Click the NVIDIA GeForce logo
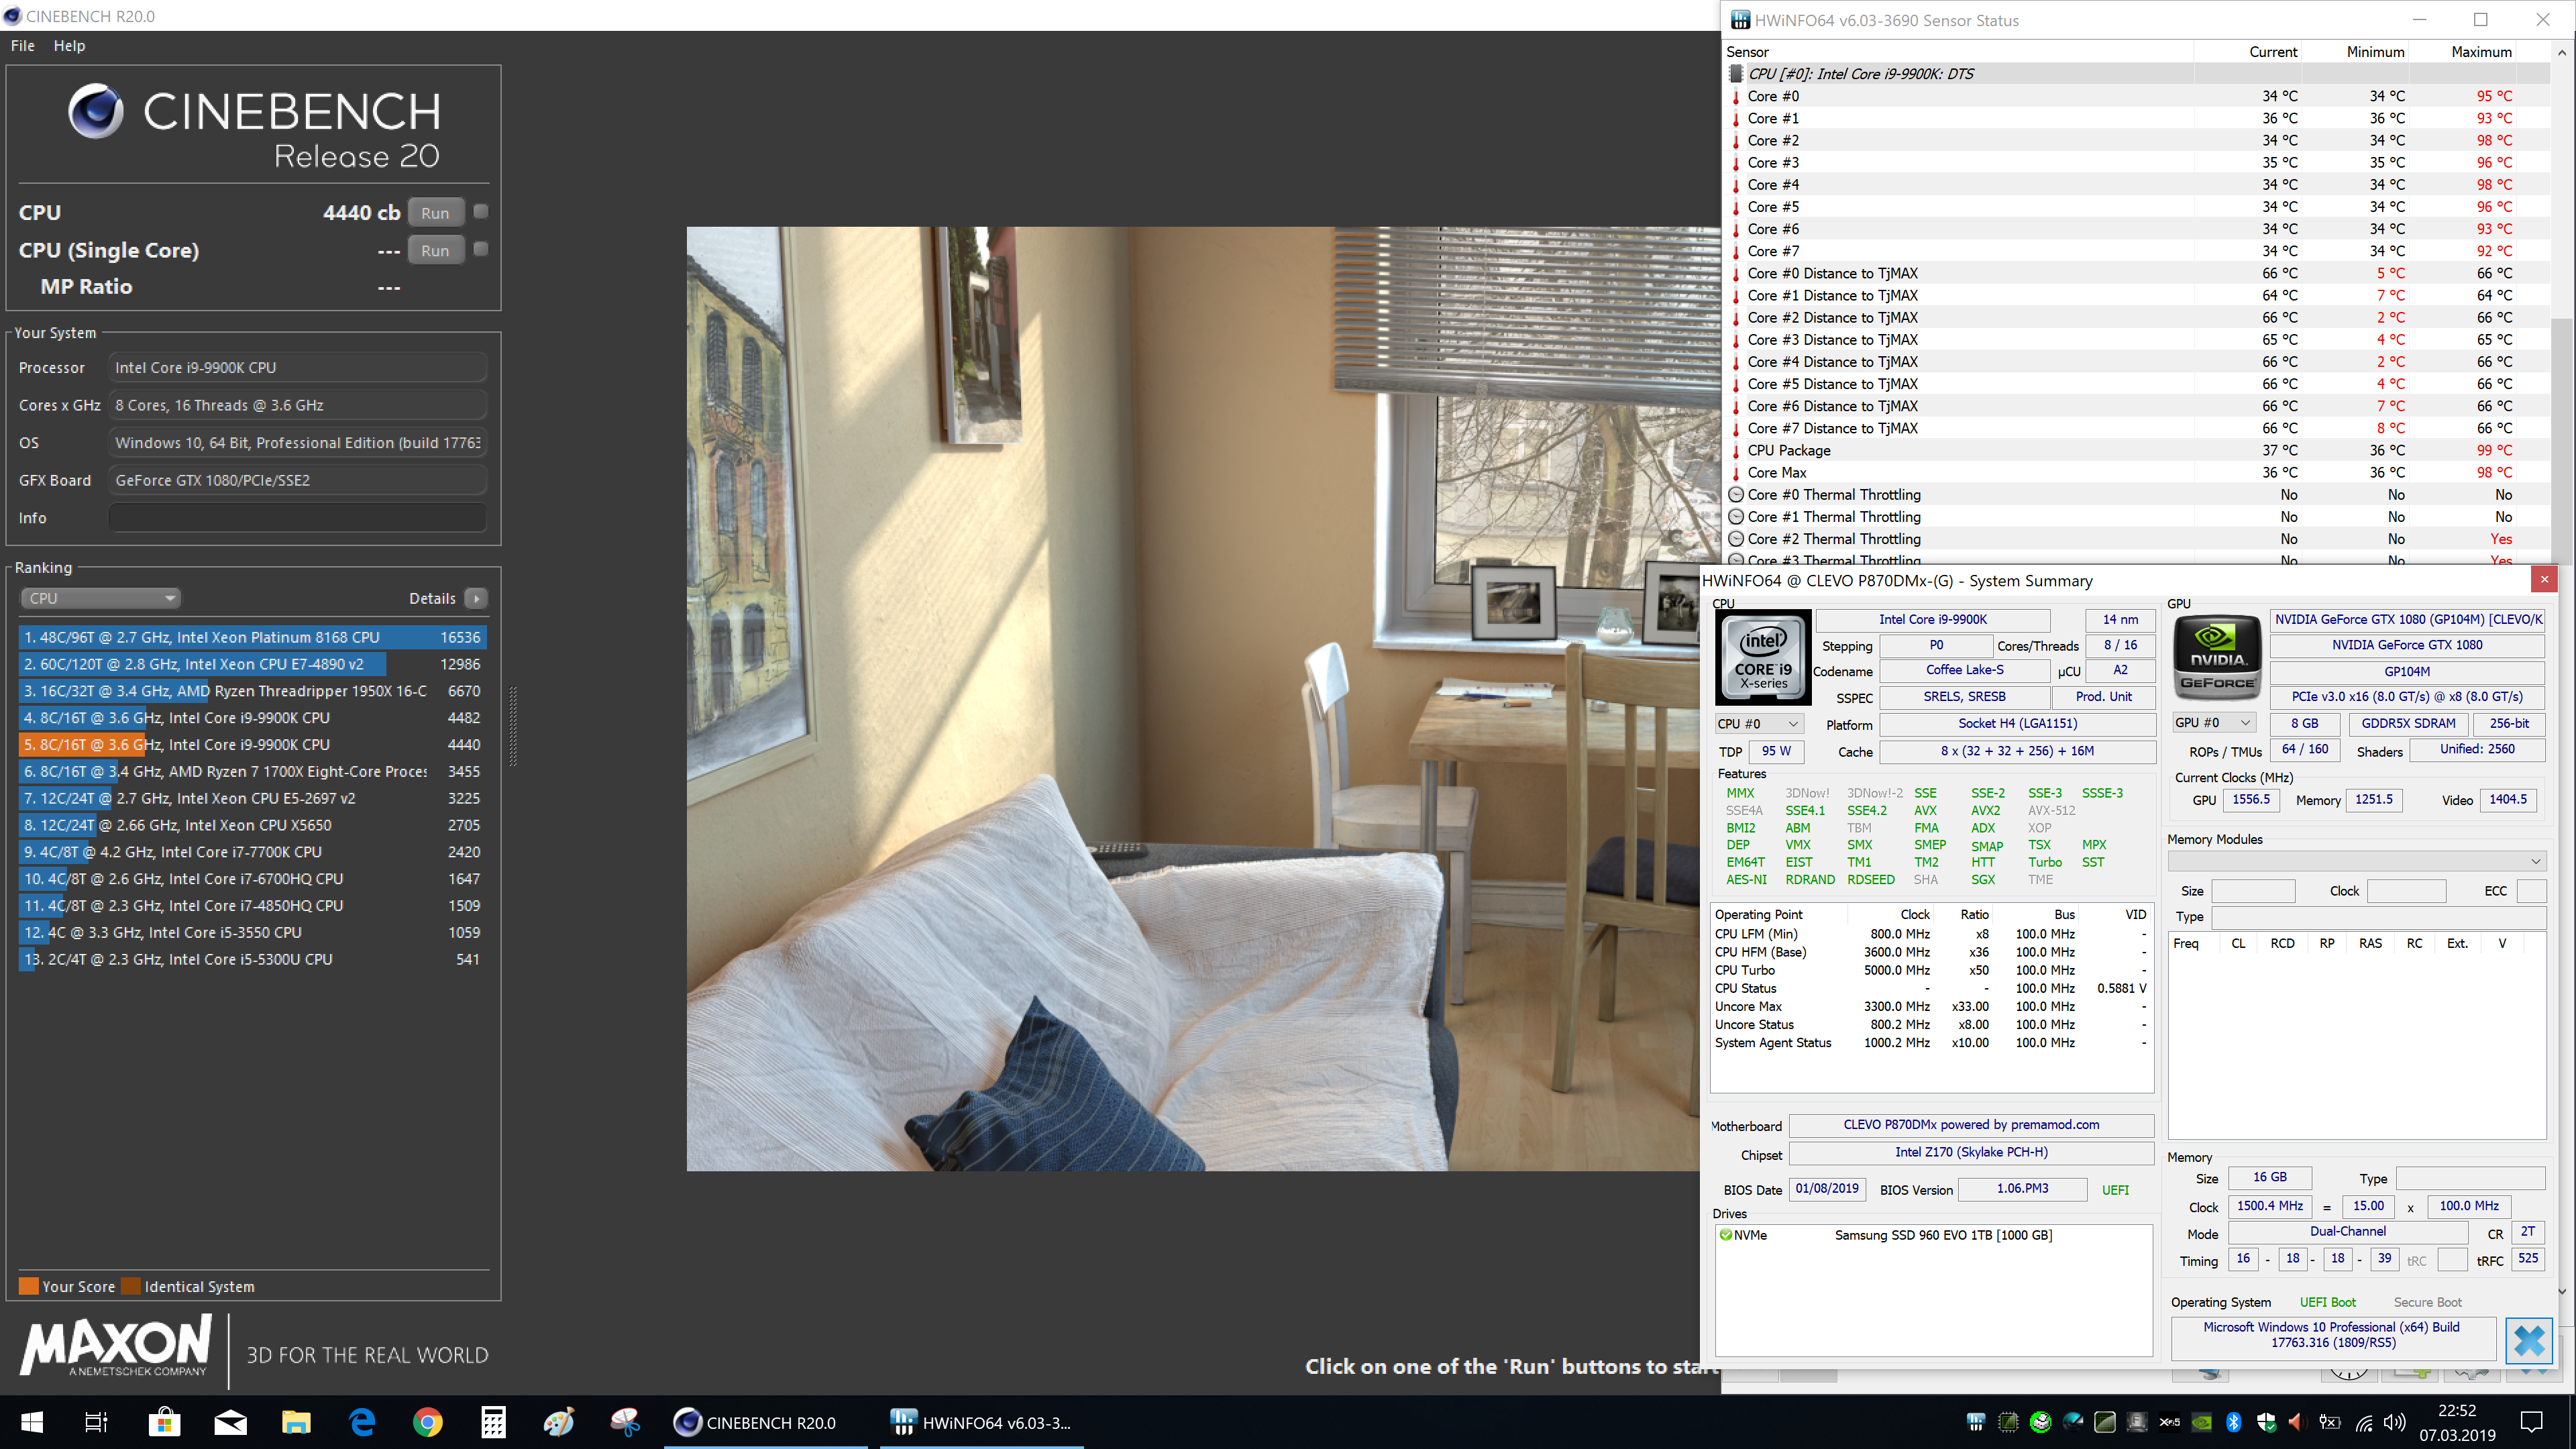Screen dimensions: 2576x1449 [x=2217, y=657]
